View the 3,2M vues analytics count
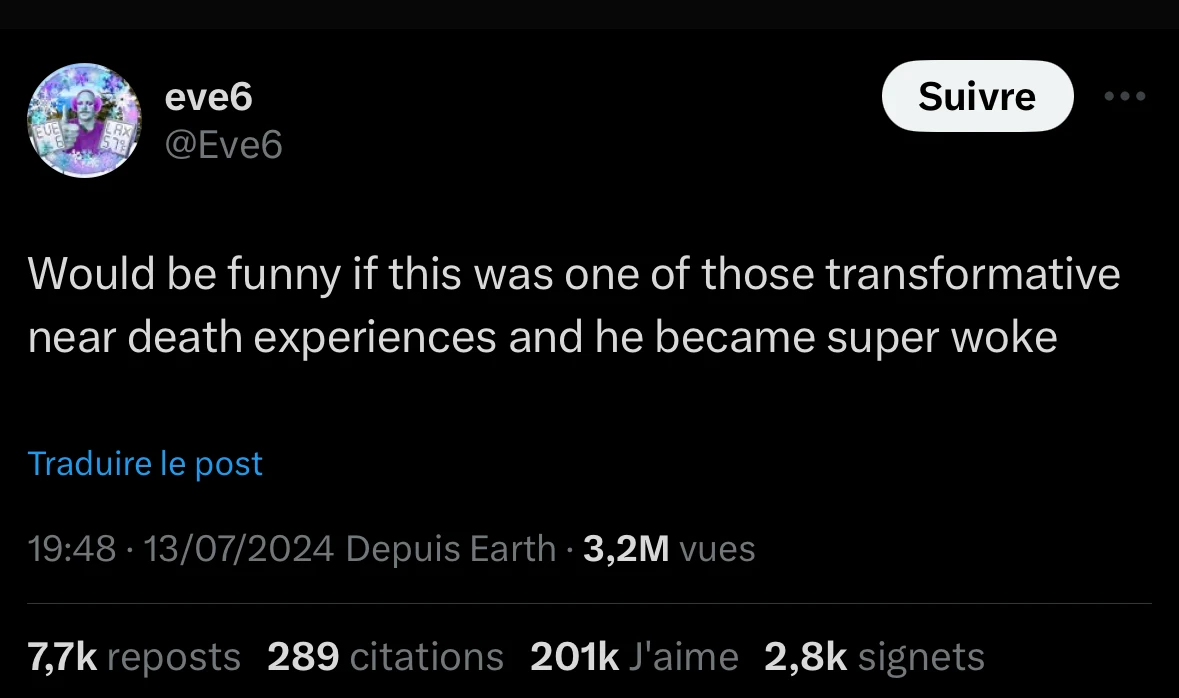The image size is (1179, 698). click(x=626, y=548)
